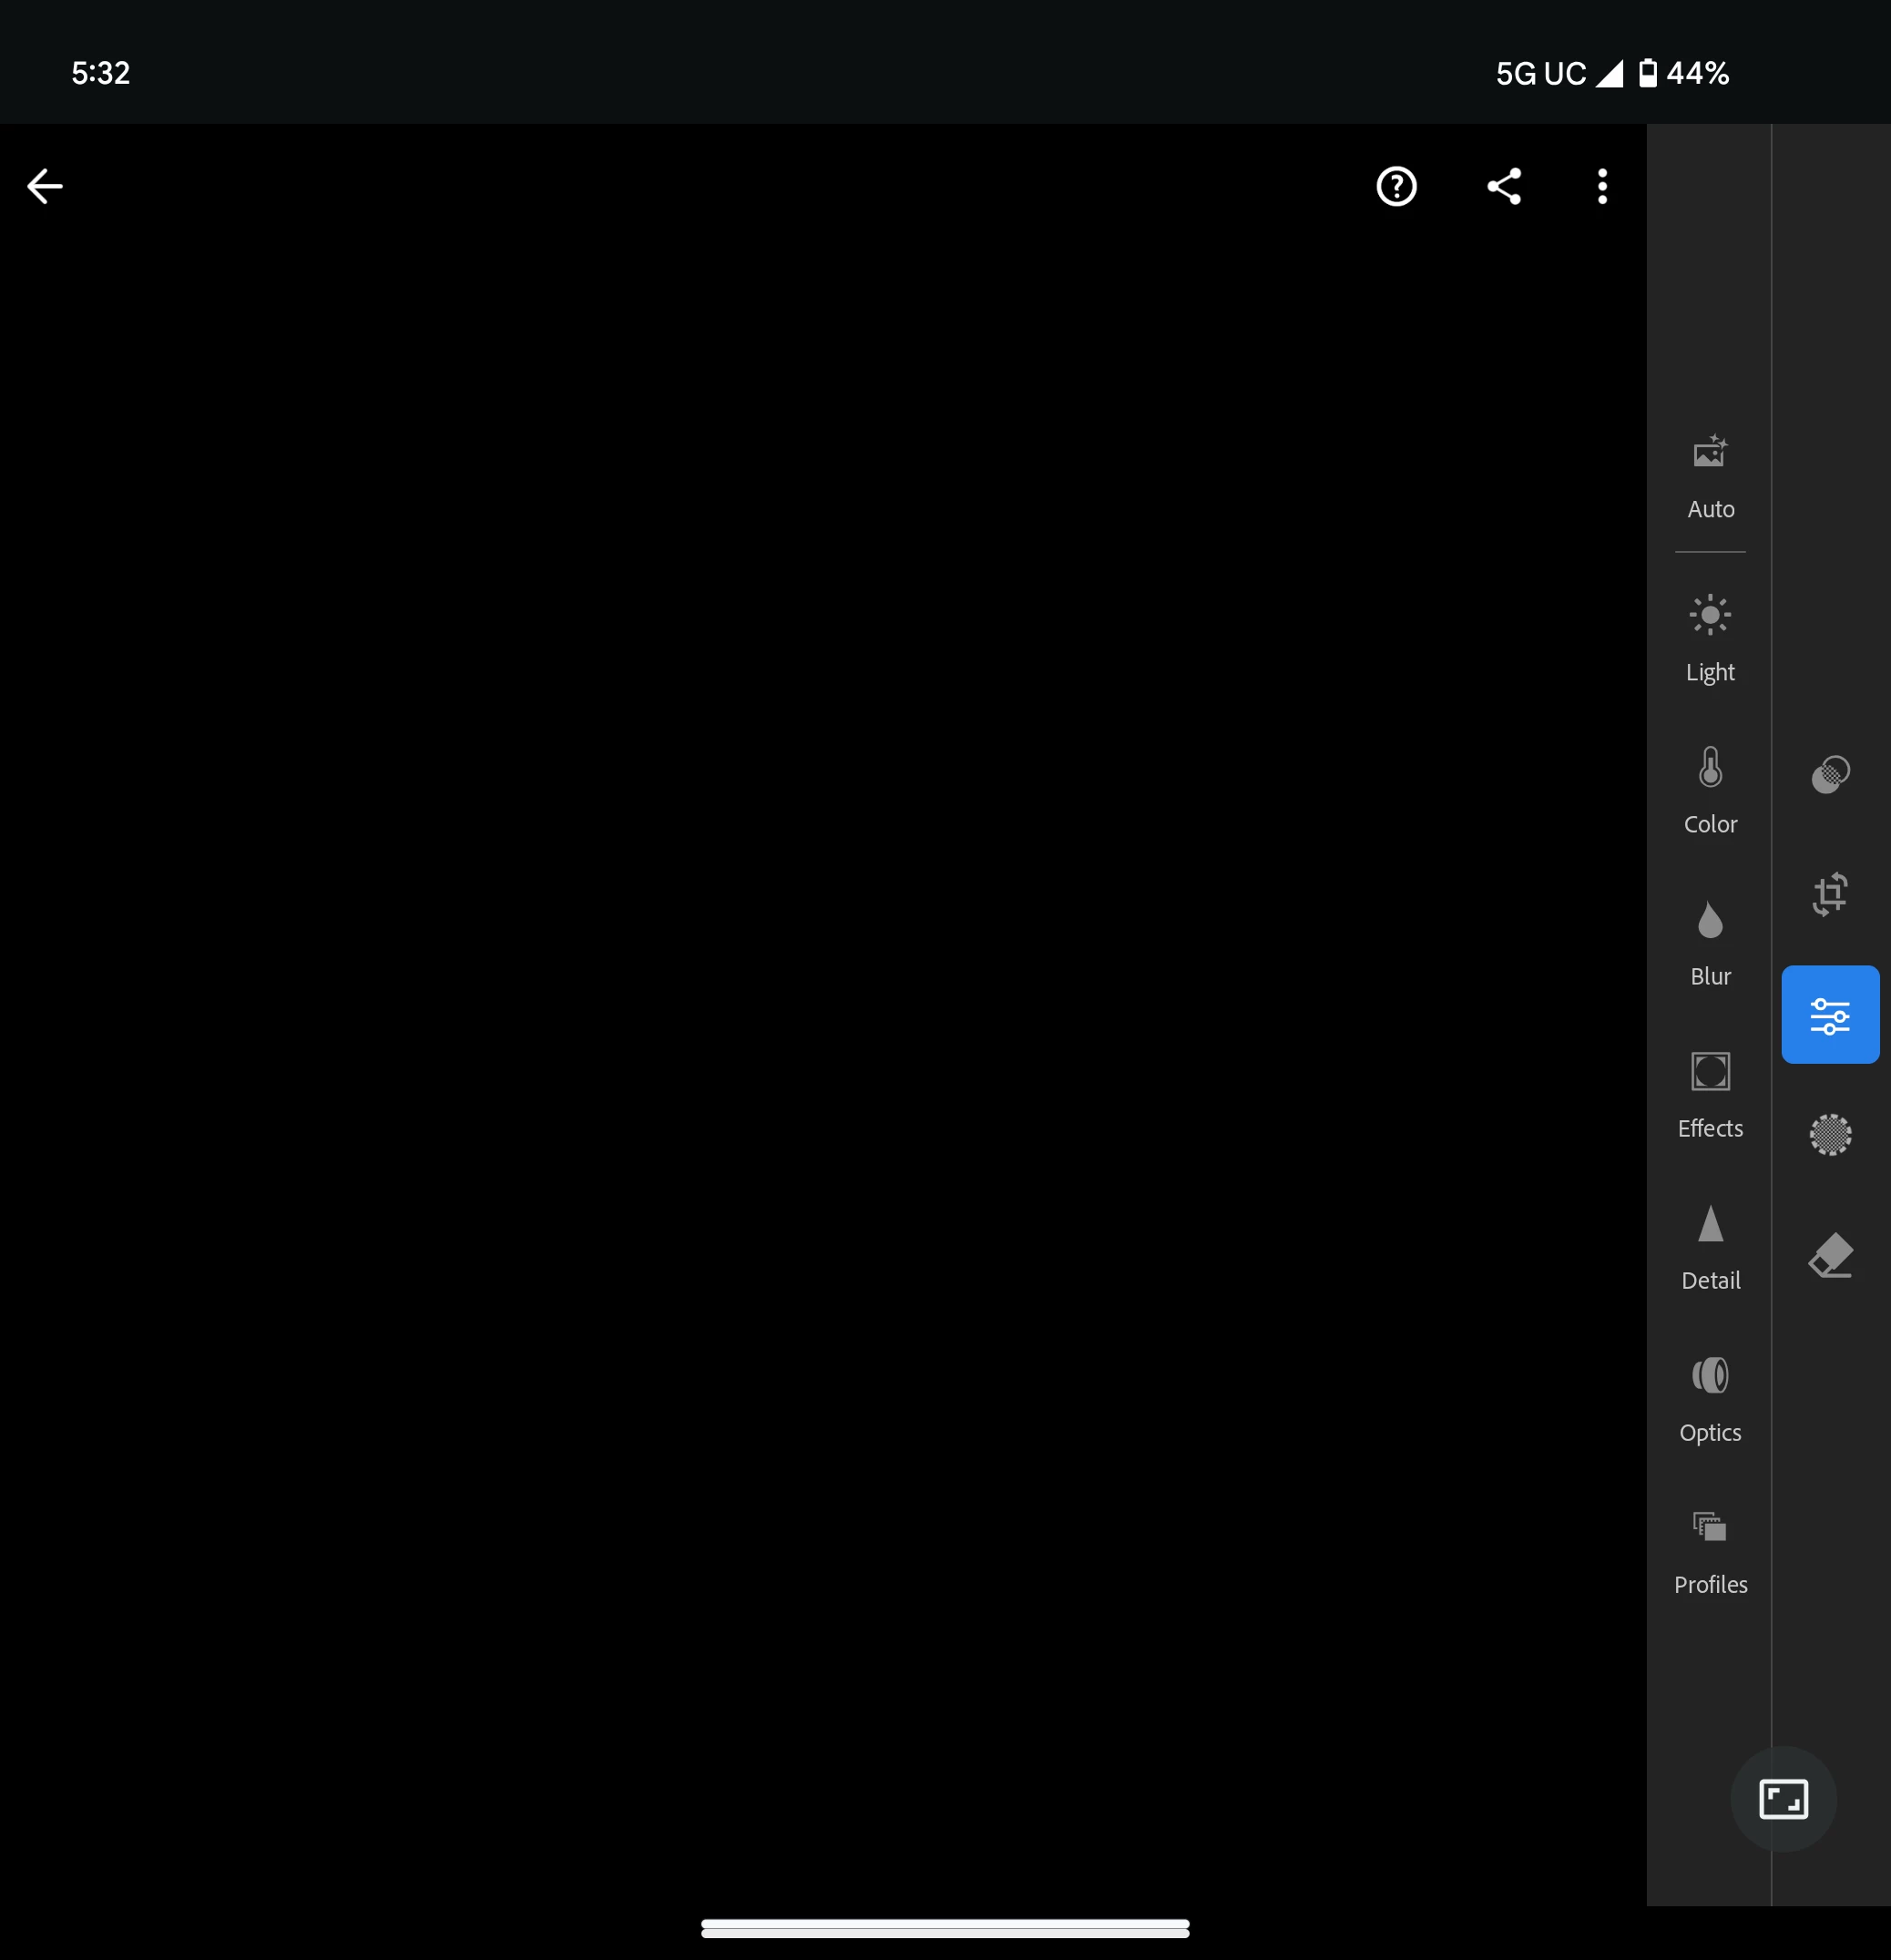The image size is (1891, 1960).
Task: Tap the share icon
Action: pyautogui.click(x=1504, y=186)
